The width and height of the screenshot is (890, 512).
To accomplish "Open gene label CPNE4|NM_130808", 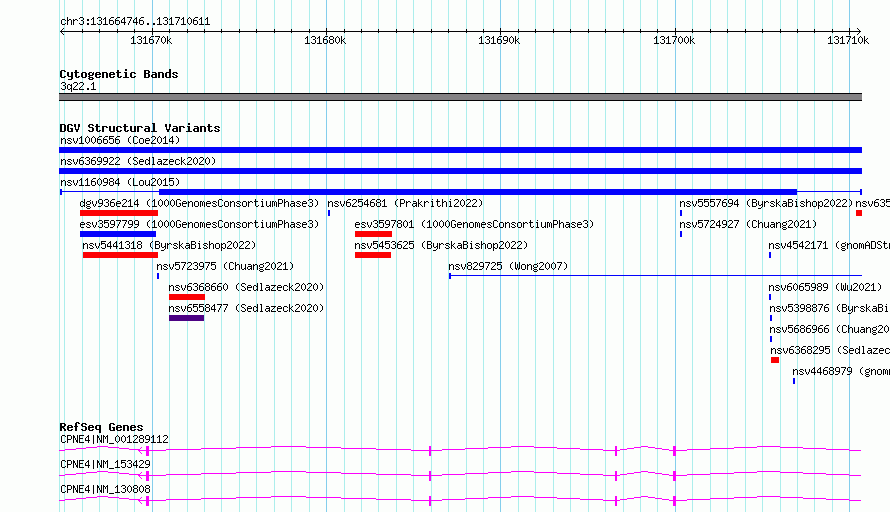I will click(105, 489).
